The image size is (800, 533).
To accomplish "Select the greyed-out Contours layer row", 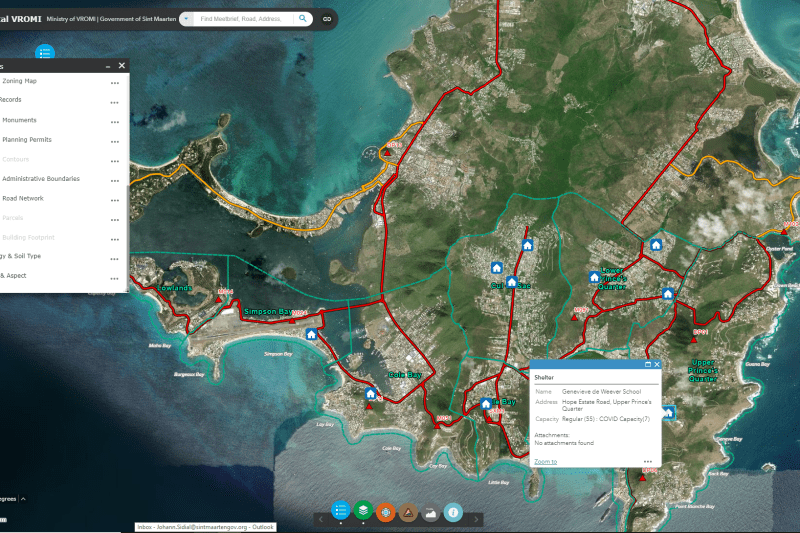I will 61,160.
